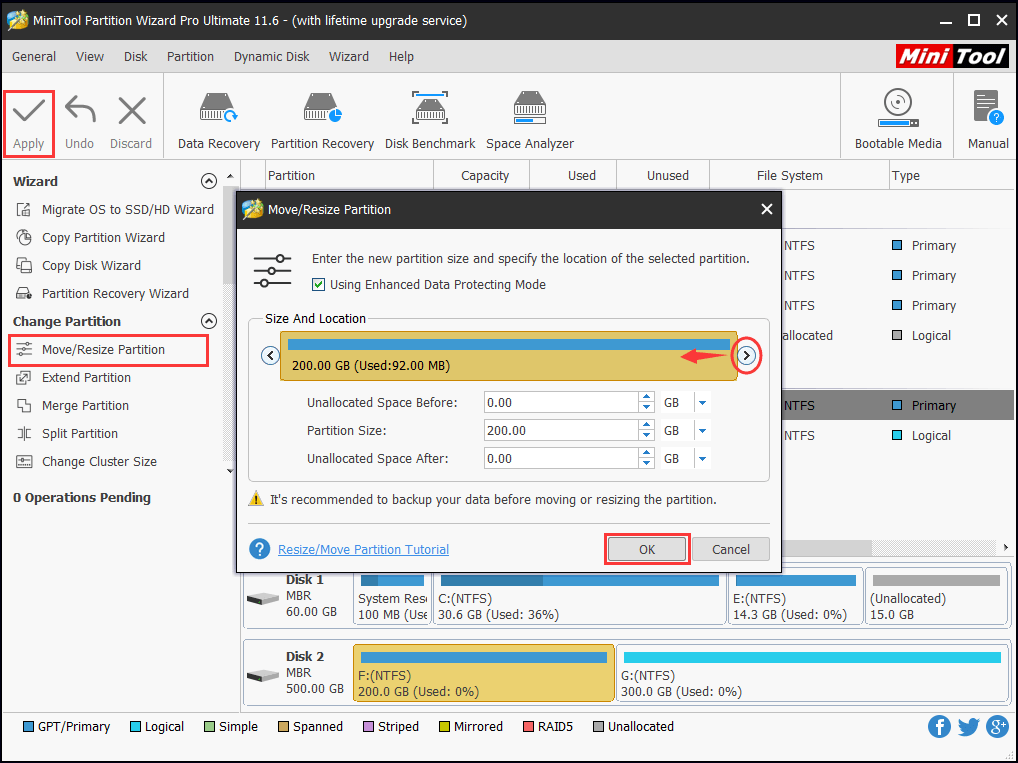The image size is (1018, 763).
Task: Collapse the Wizard section
Action: pyautogui.click(x=208, y=181)
